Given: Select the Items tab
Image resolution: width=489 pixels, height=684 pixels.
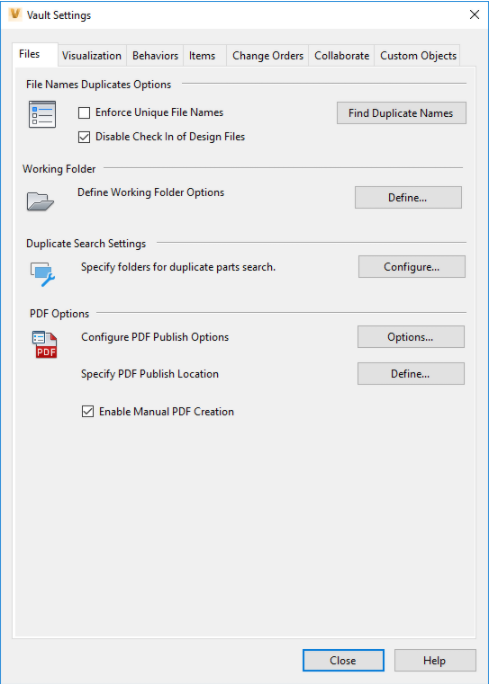Looking at the screenshot, I should [202, 56].
